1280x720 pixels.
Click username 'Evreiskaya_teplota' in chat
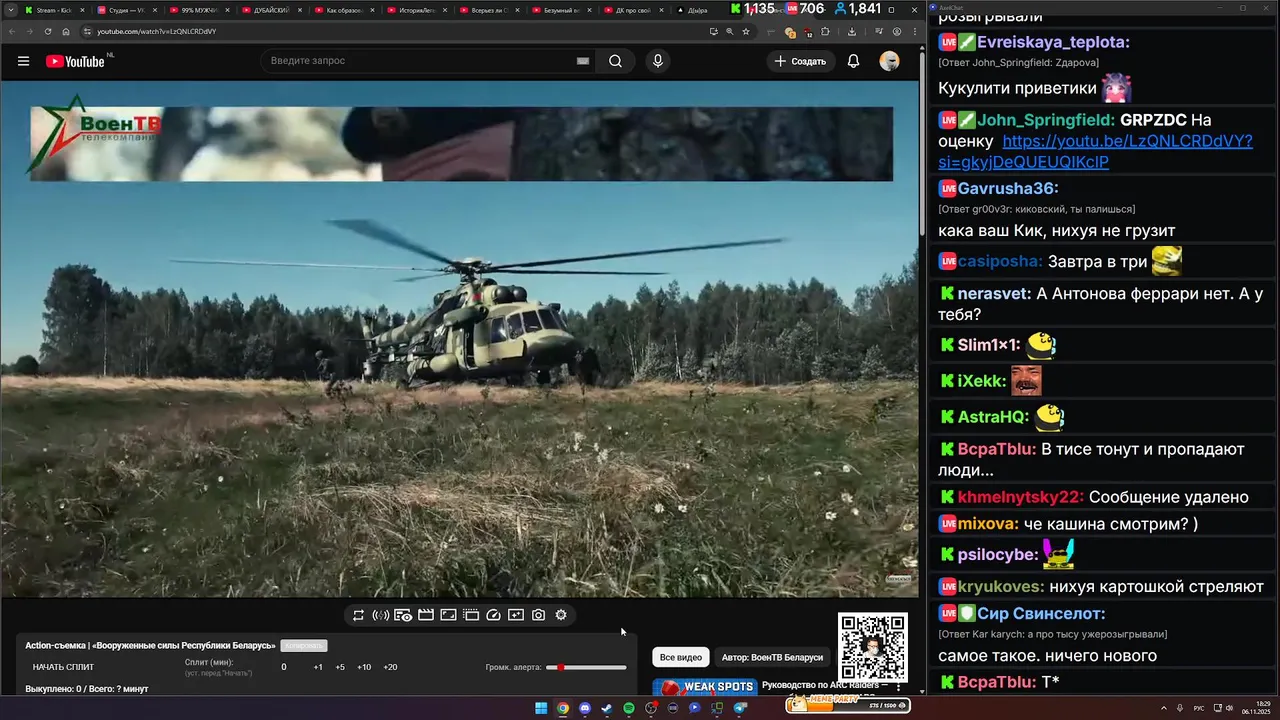click(1053, 42)
